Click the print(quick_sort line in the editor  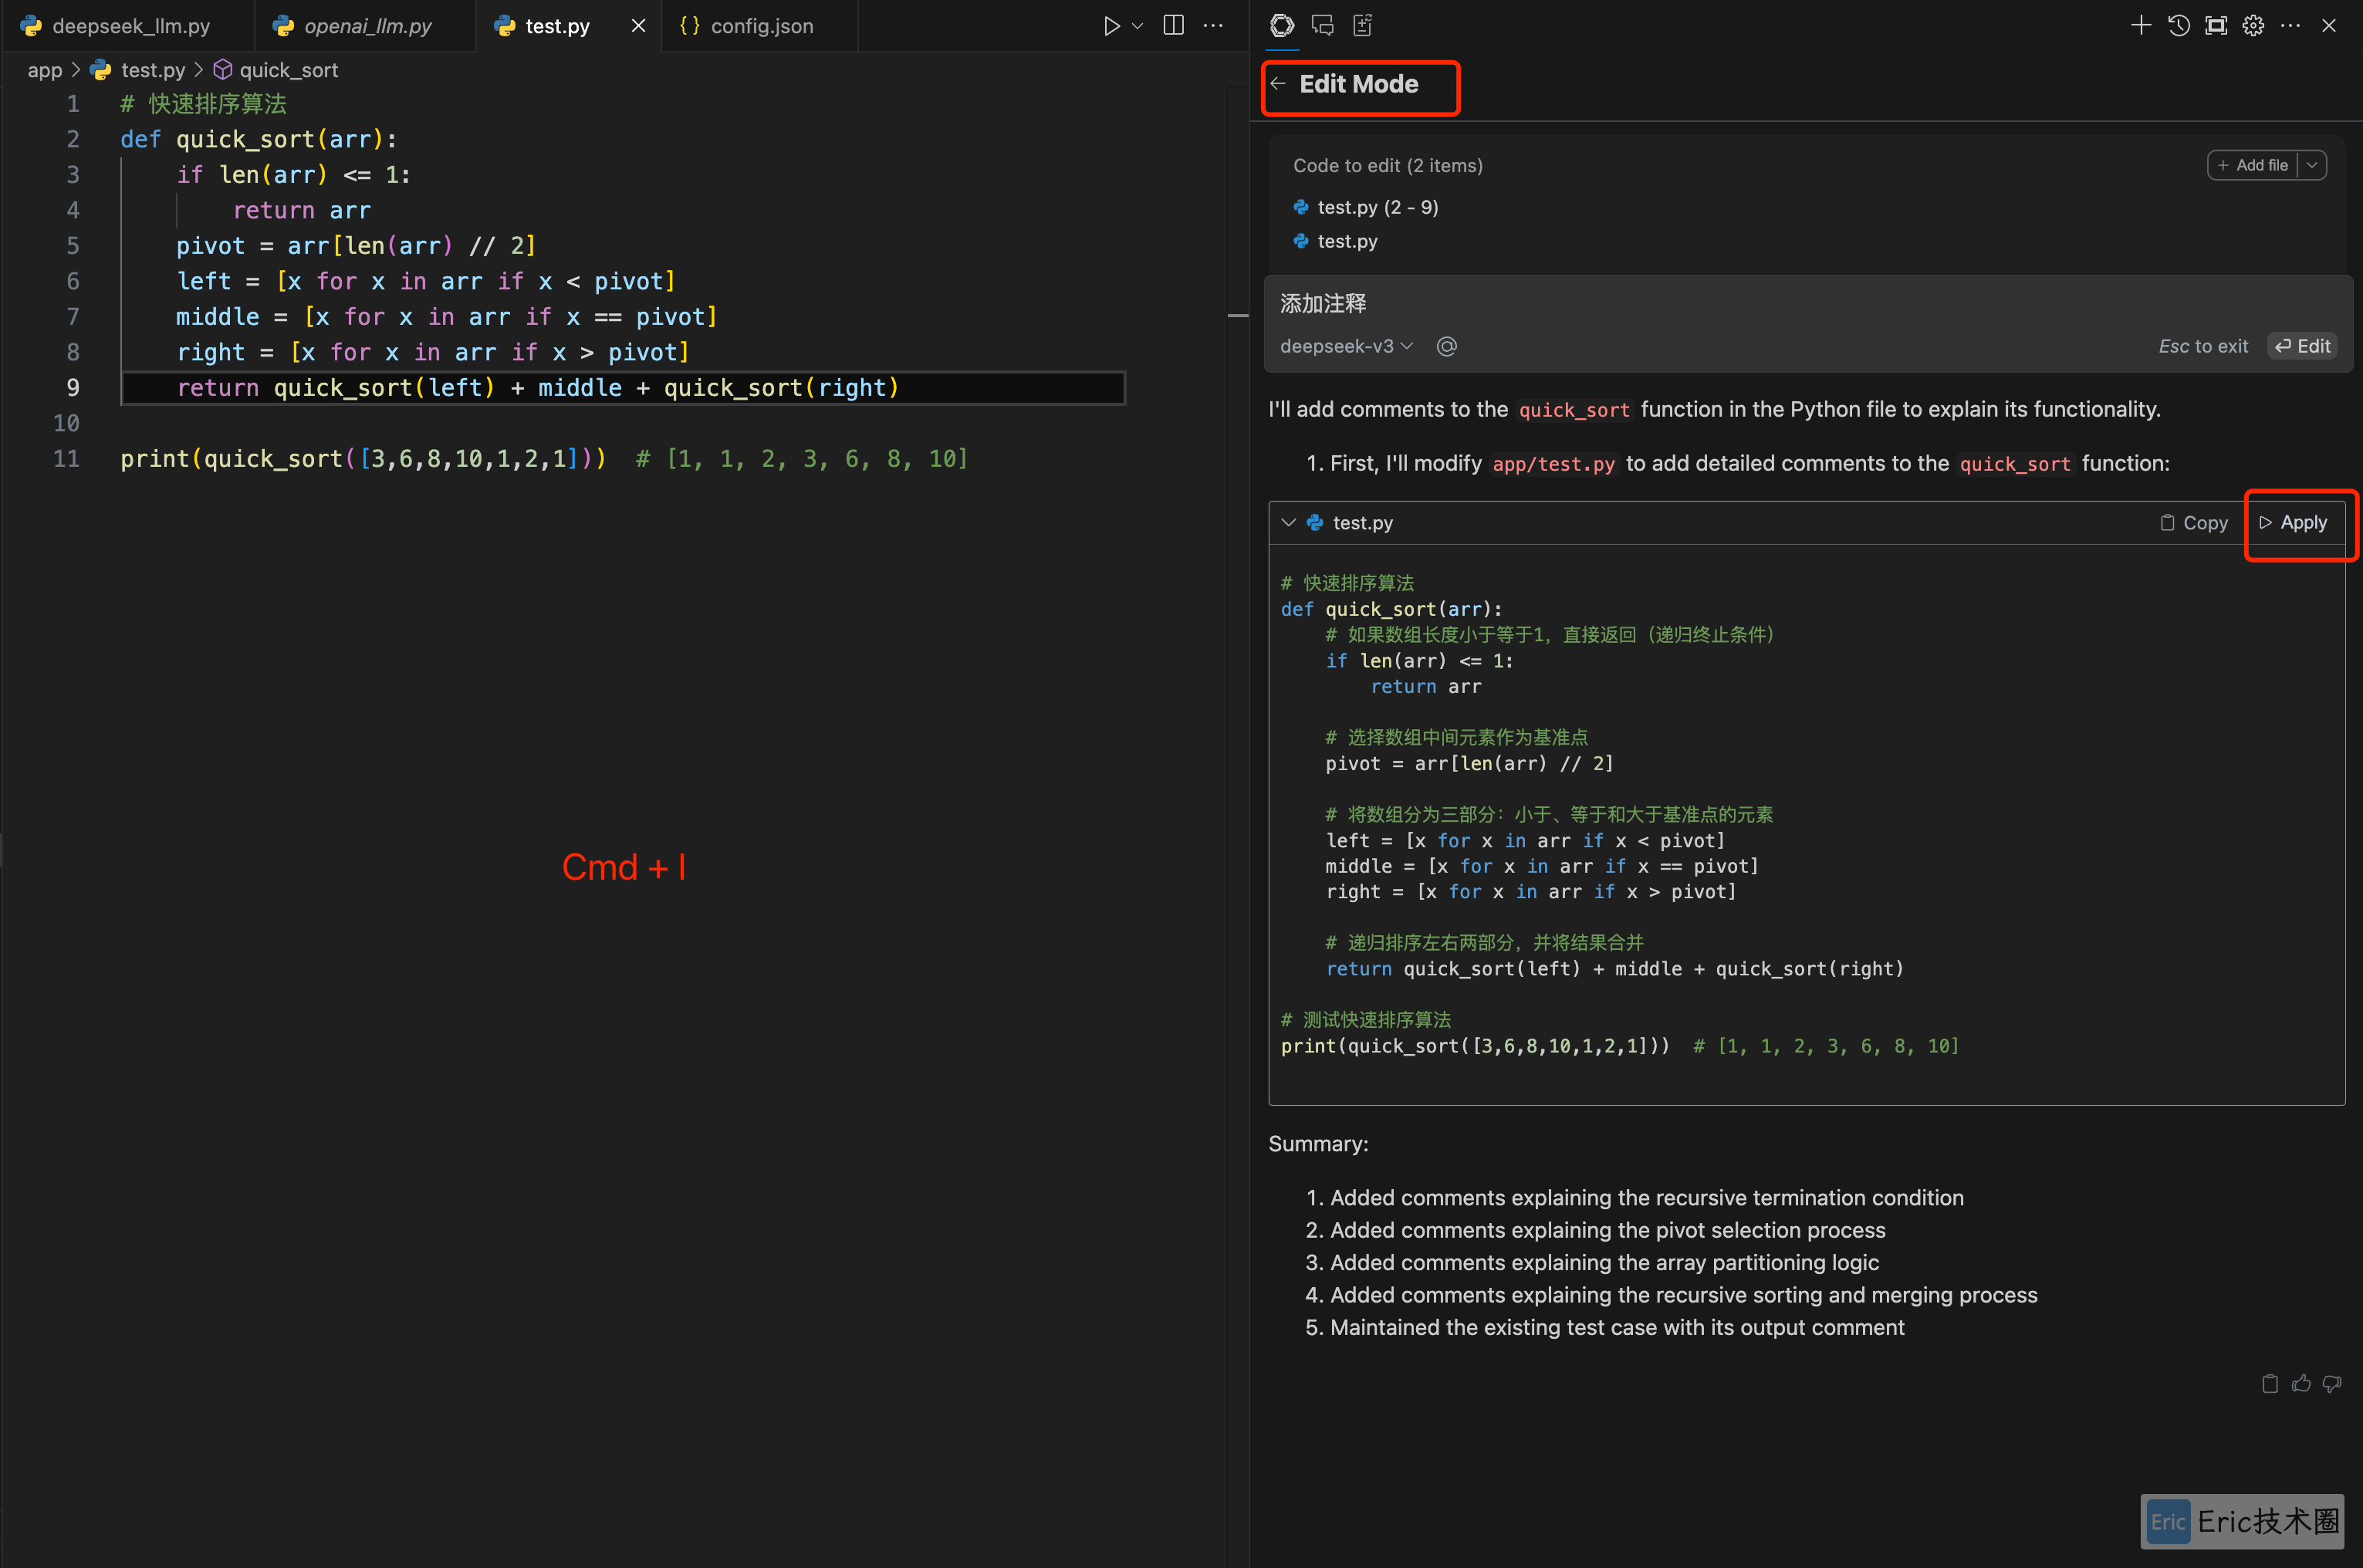click(x=544, y=459)
